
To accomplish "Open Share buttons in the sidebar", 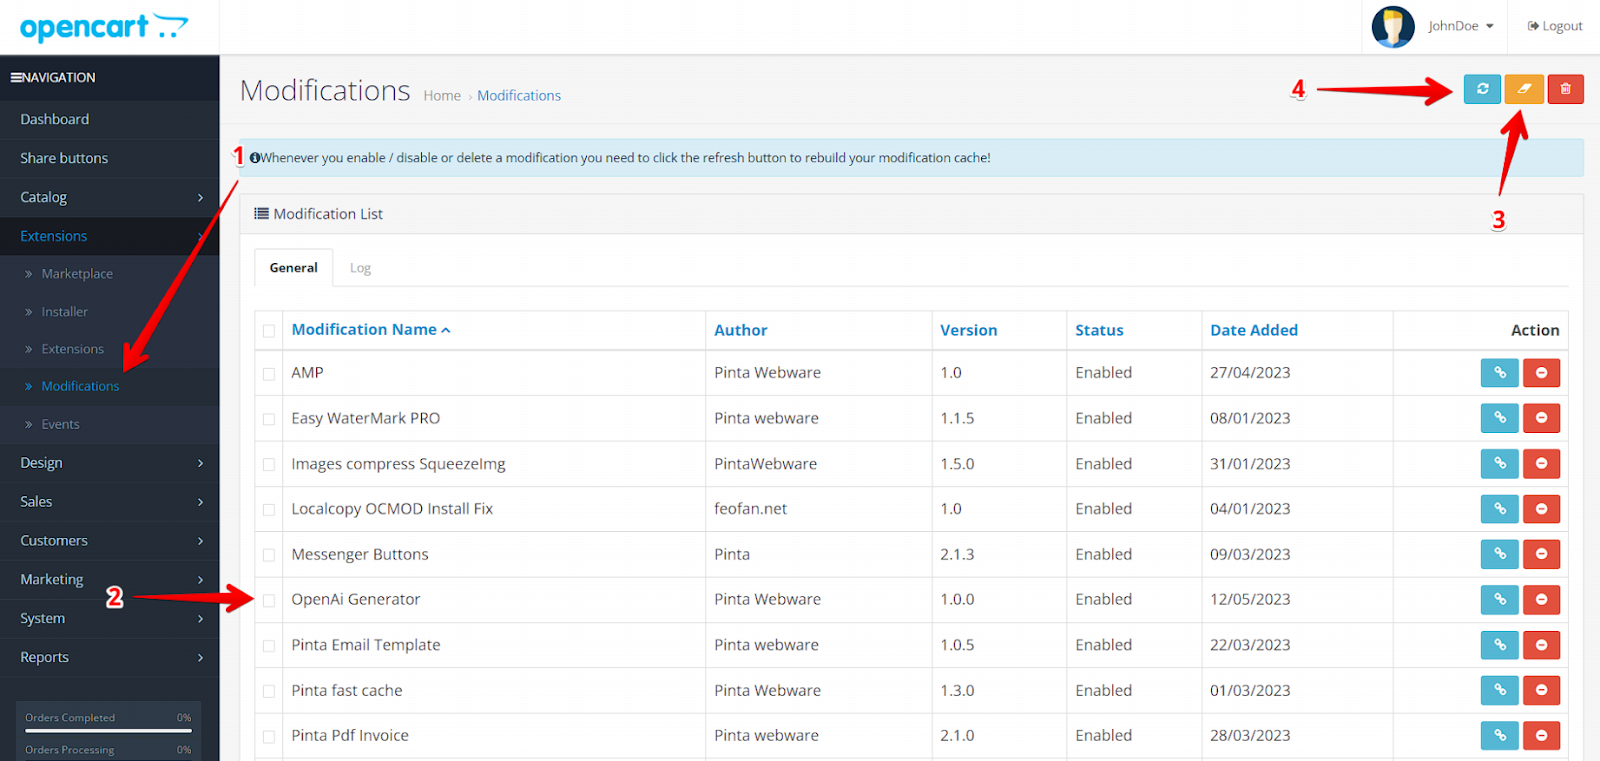I will 110,158.
